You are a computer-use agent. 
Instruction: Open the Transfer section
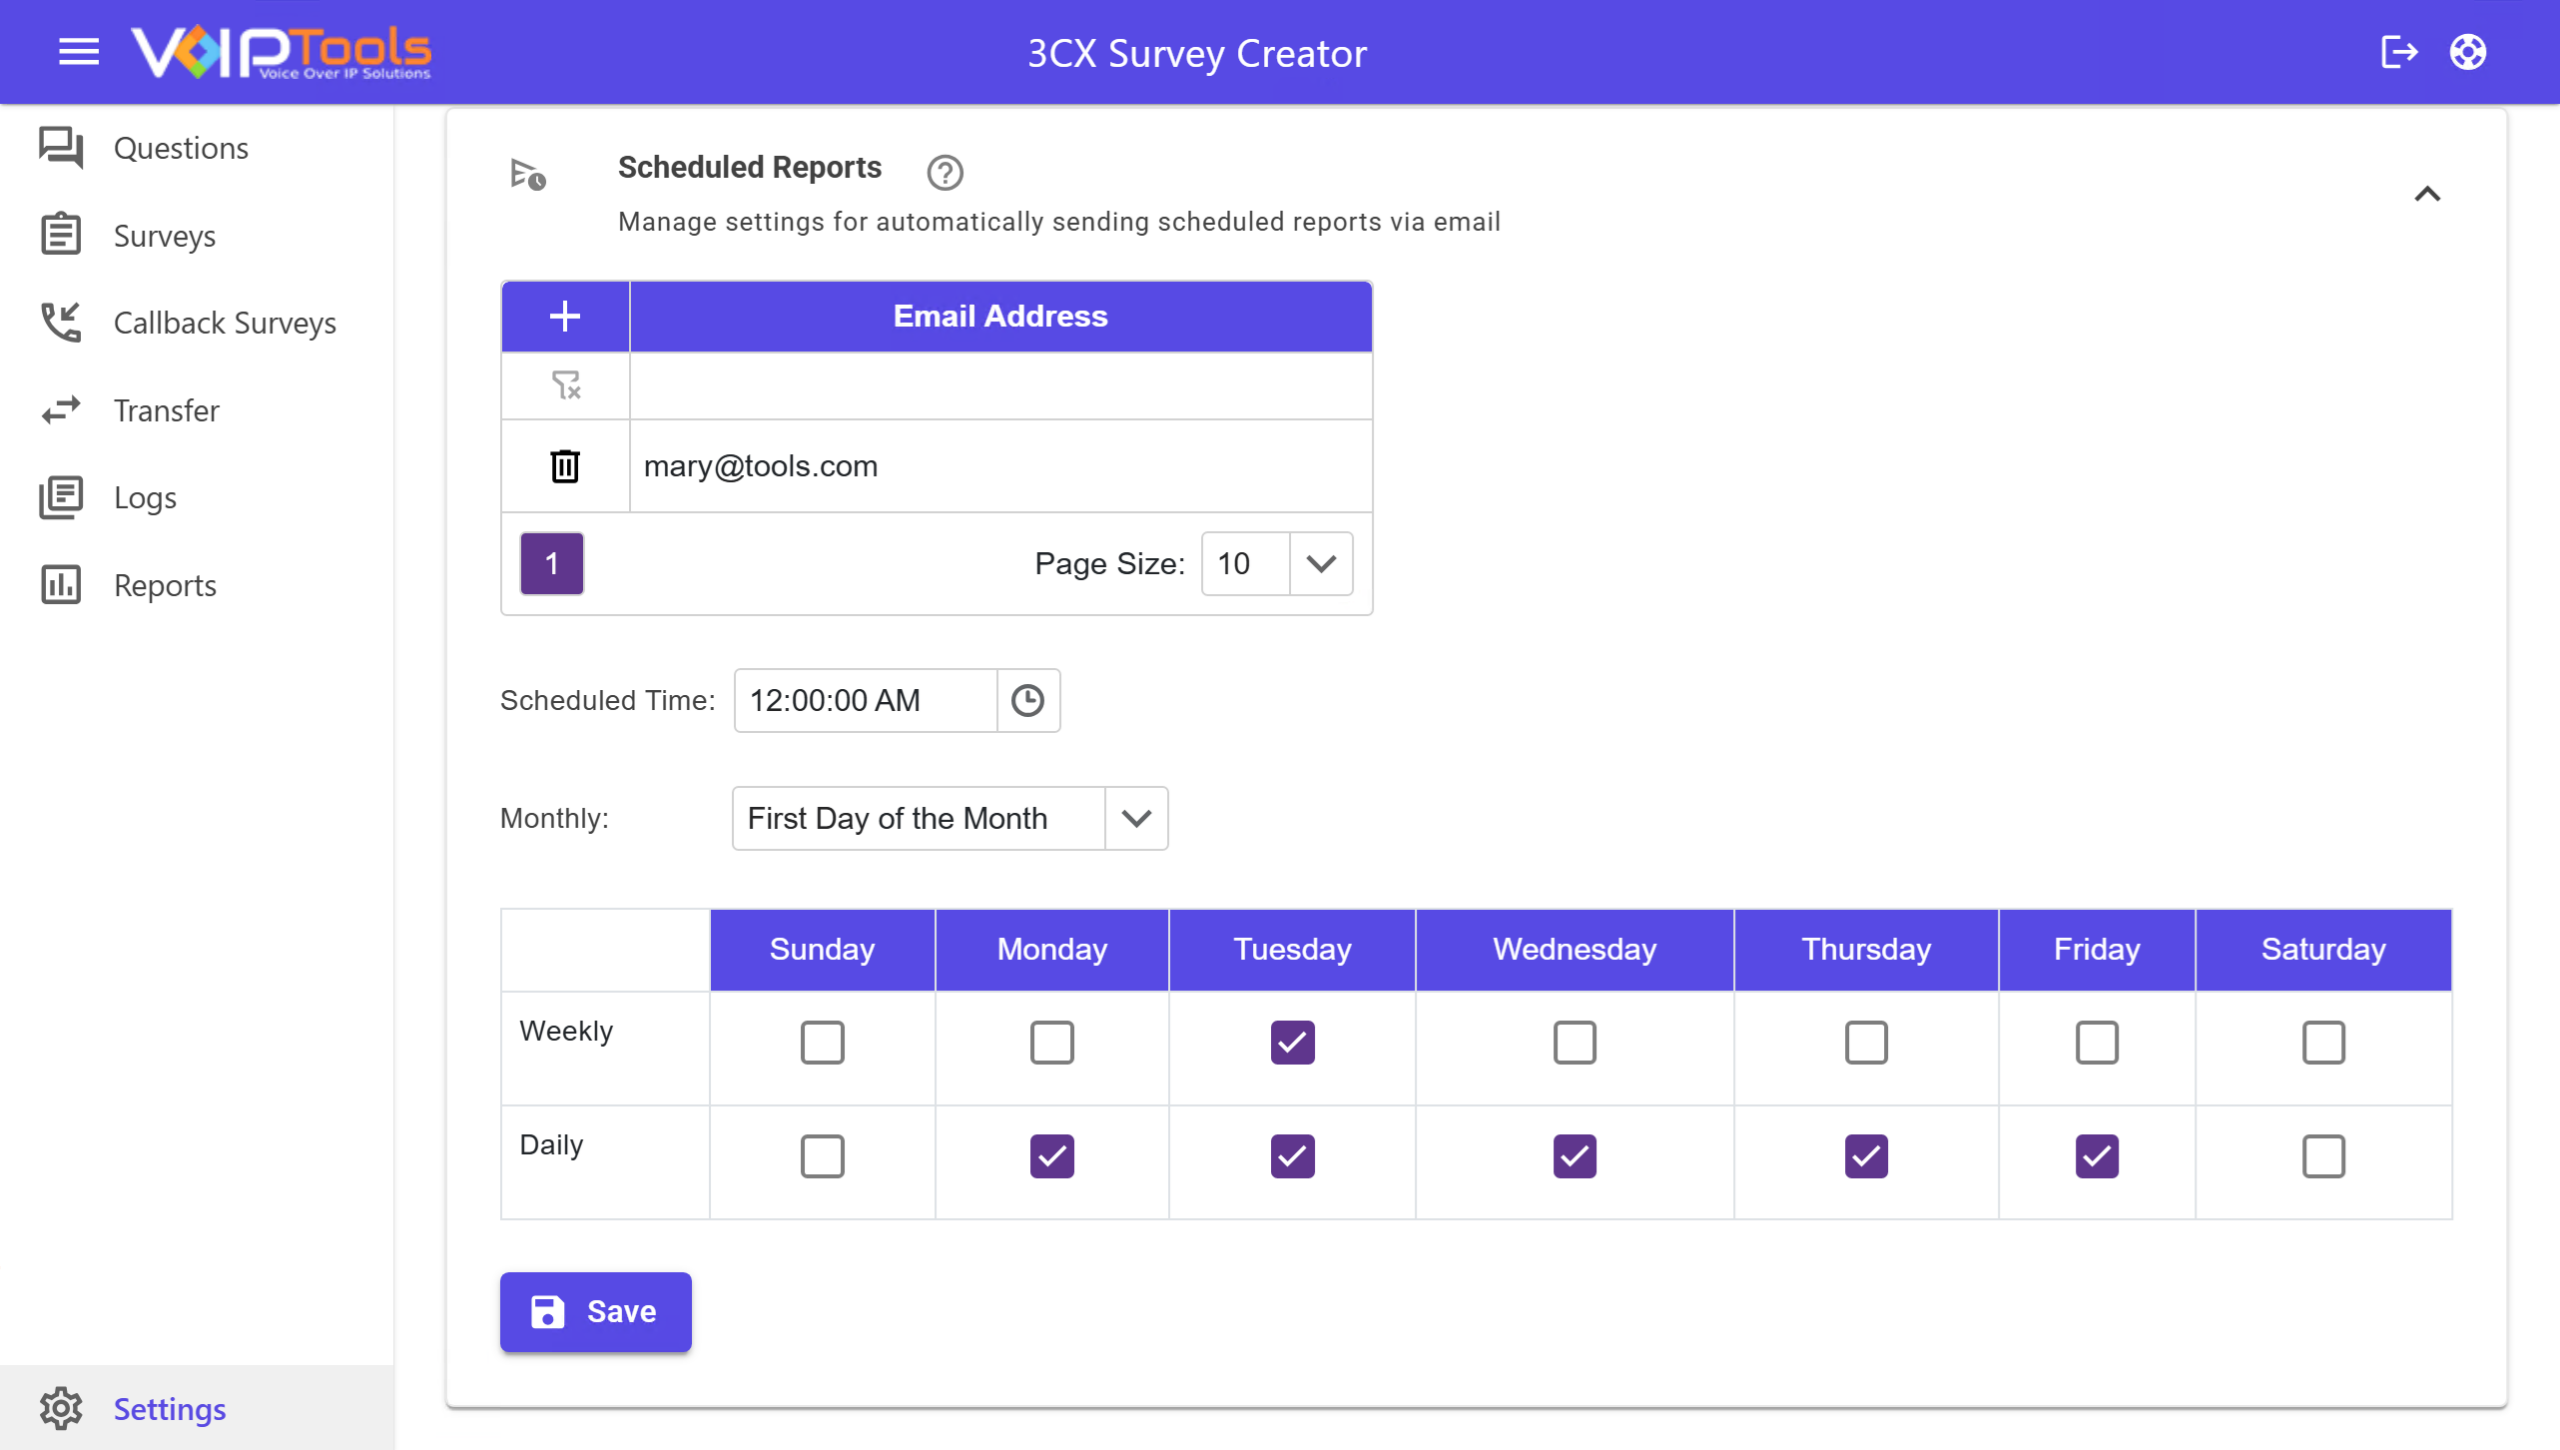pos(166,410)
